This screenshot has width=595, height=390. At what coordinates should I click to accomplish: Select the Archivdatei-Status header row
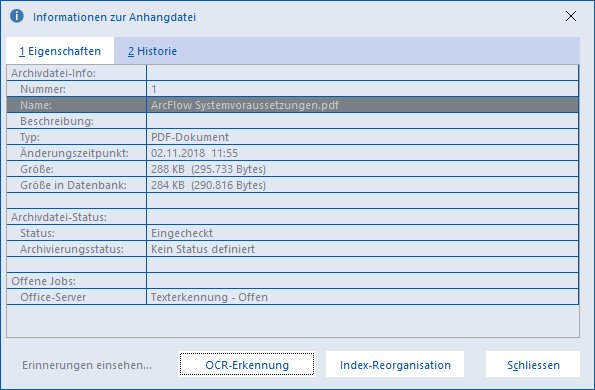293,217
